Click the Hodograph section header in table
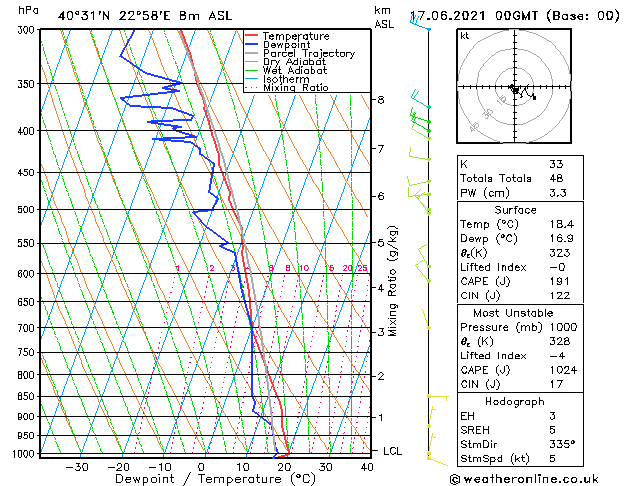The width and height of the screenshot is (629, 486). click(515, 401)
